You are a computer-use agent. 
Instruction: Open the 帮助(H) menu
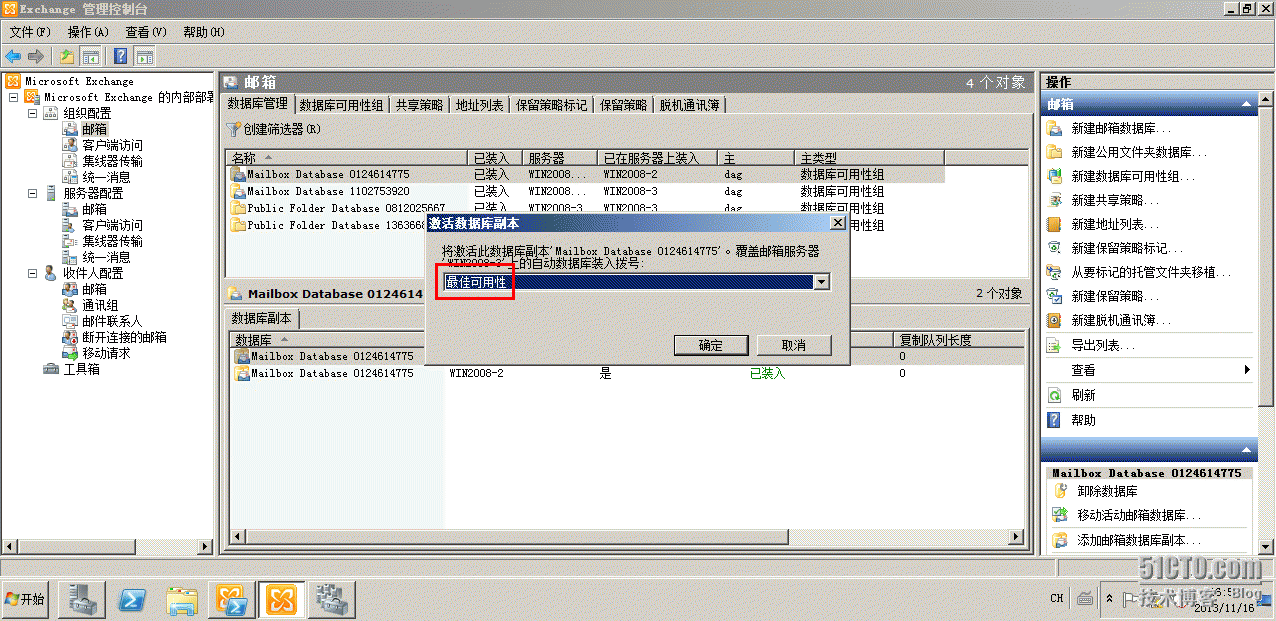coord(204,32)
